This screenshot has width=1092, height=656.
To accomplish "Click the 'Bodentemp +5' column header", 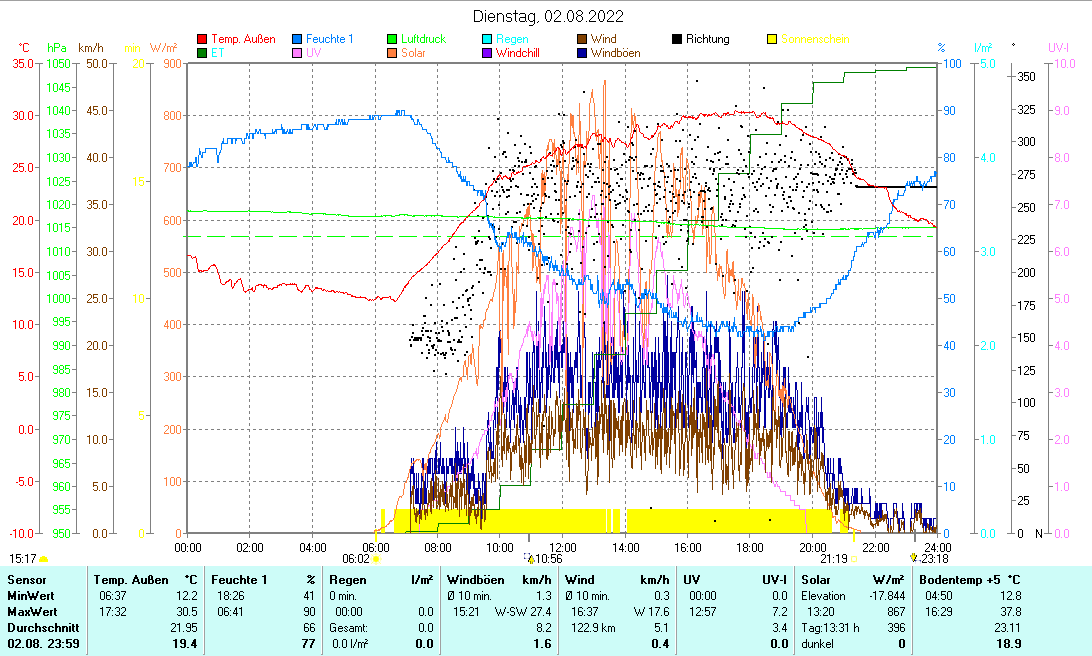I will [961, 580].
